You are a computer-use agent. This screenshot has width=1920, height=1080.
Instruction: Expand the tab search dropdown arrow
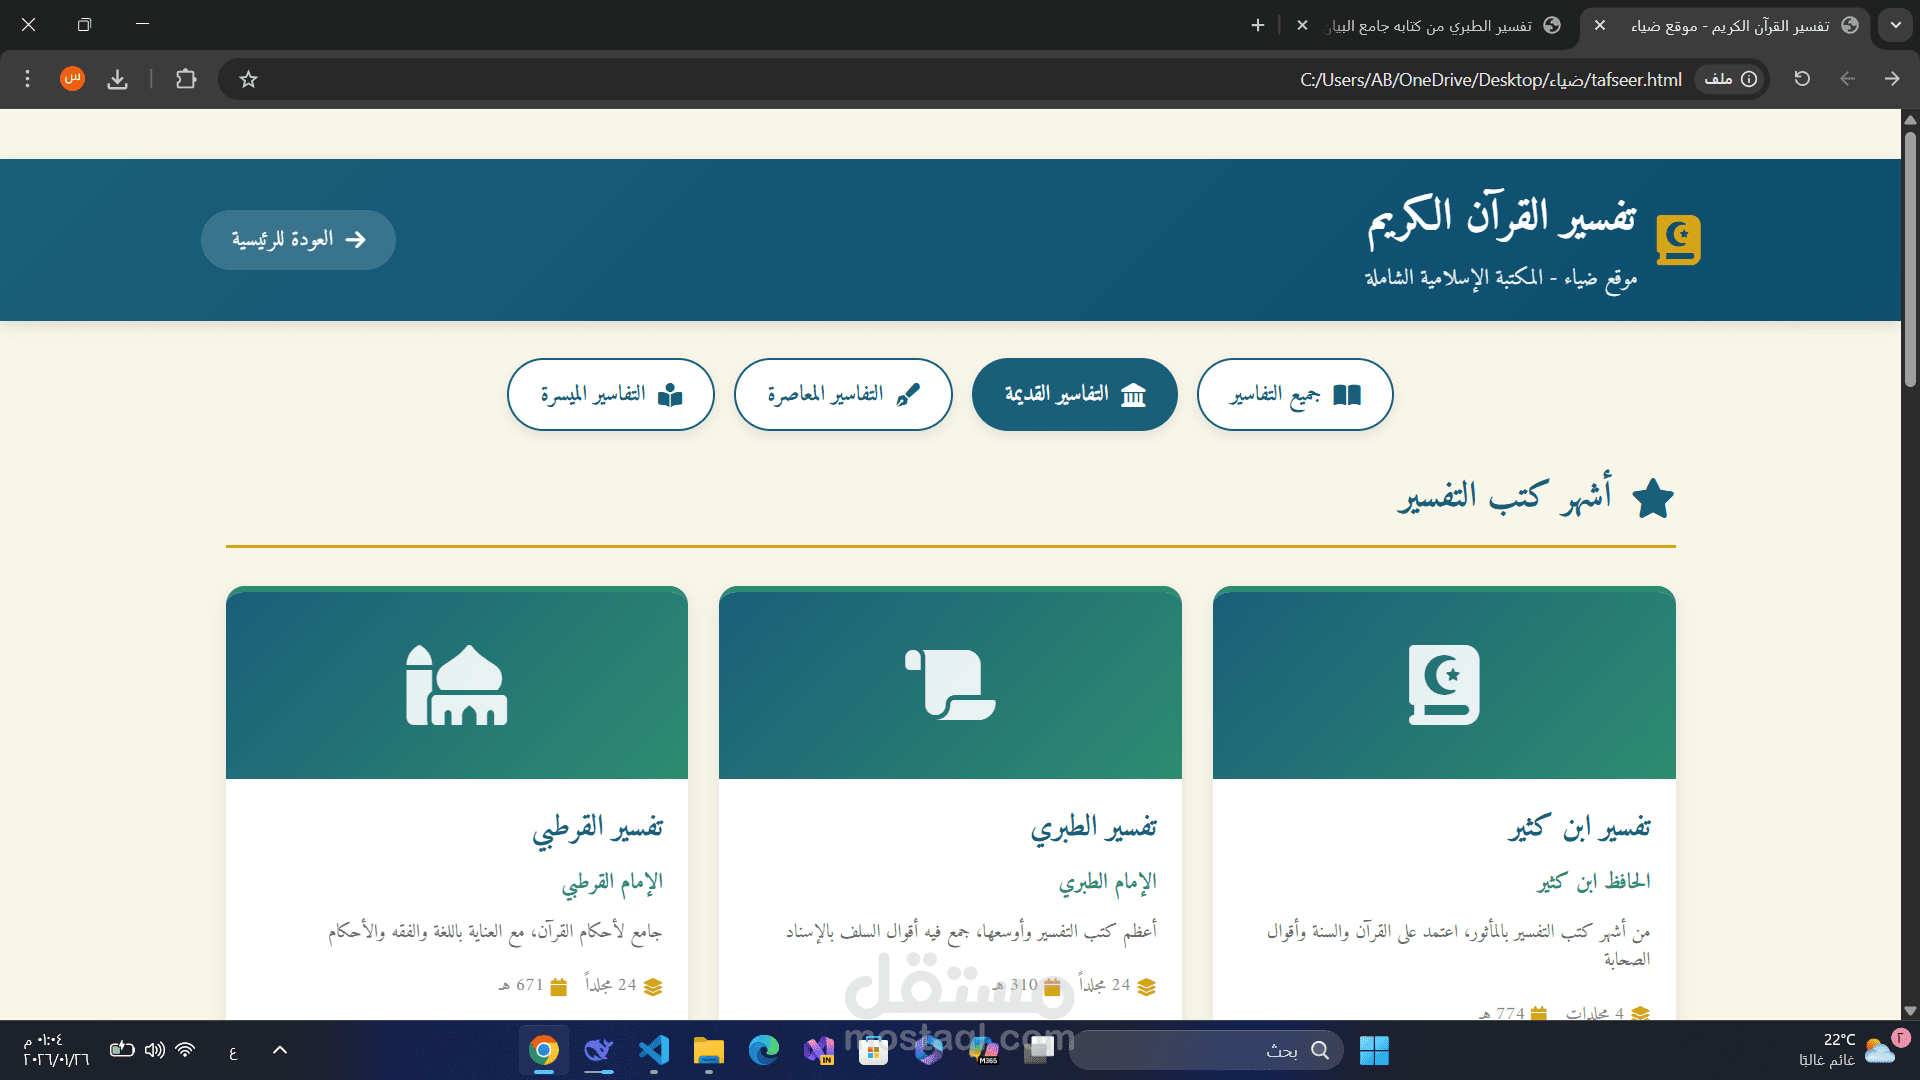coord(1895,25)
